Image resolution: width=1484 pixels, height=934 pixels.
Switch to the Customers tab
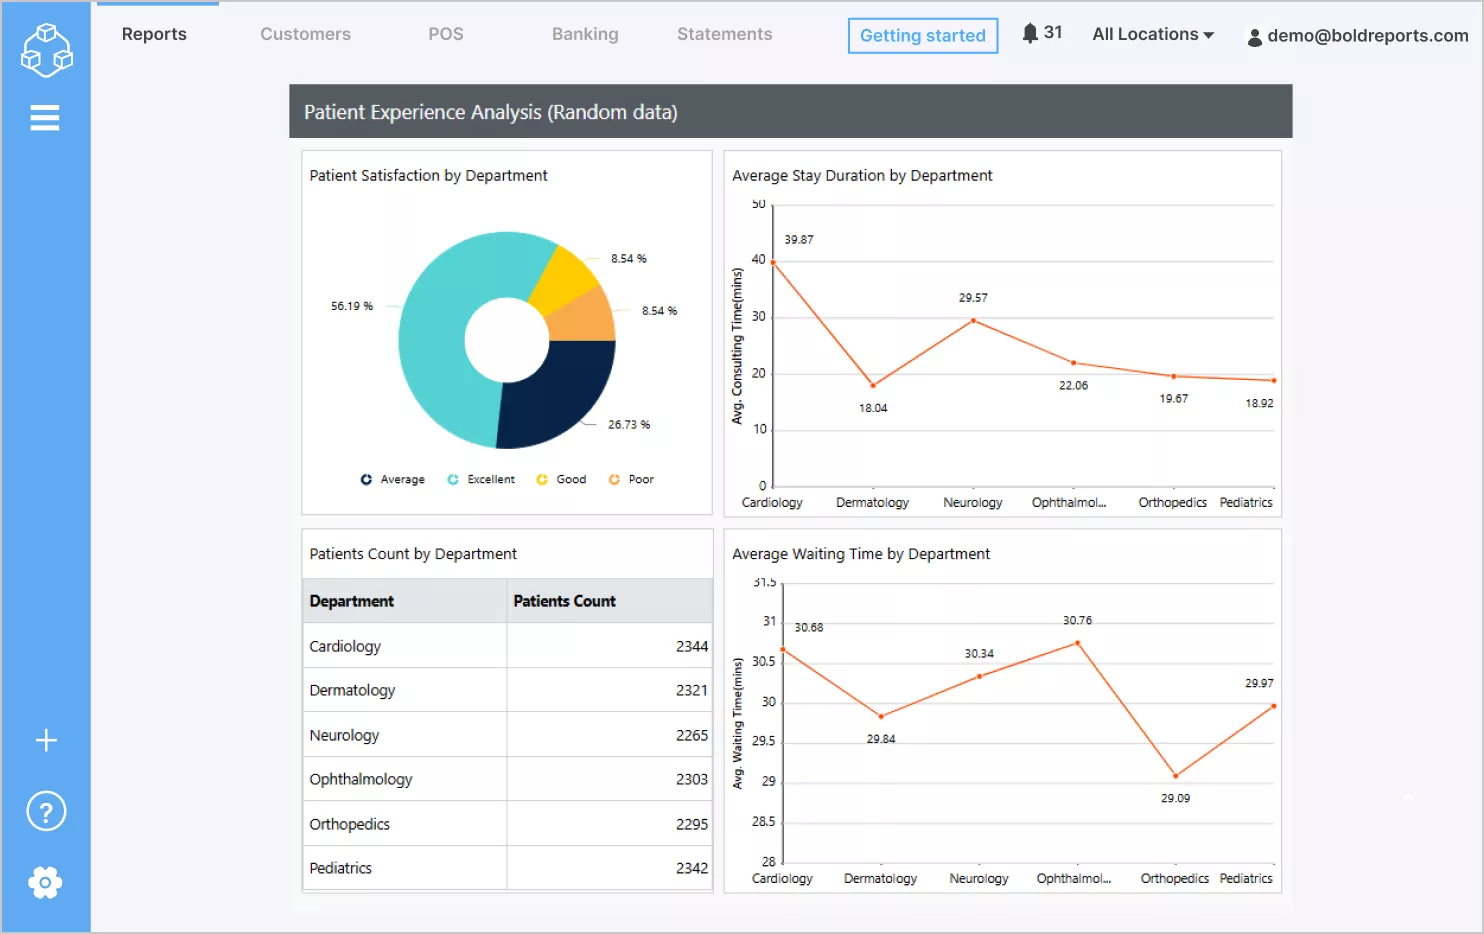(305, 33)
